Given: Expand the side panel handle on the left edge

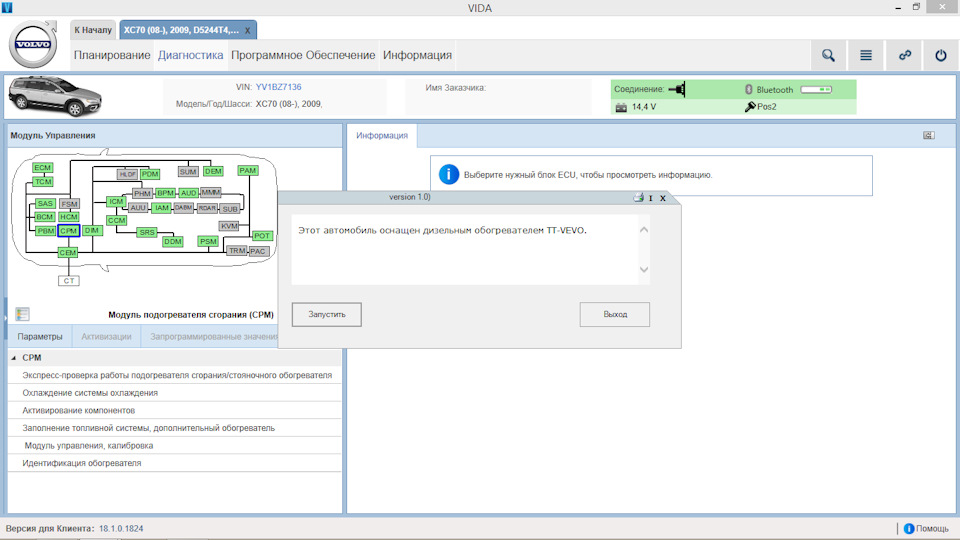Looking at the screenshot, I should [6, 318].
